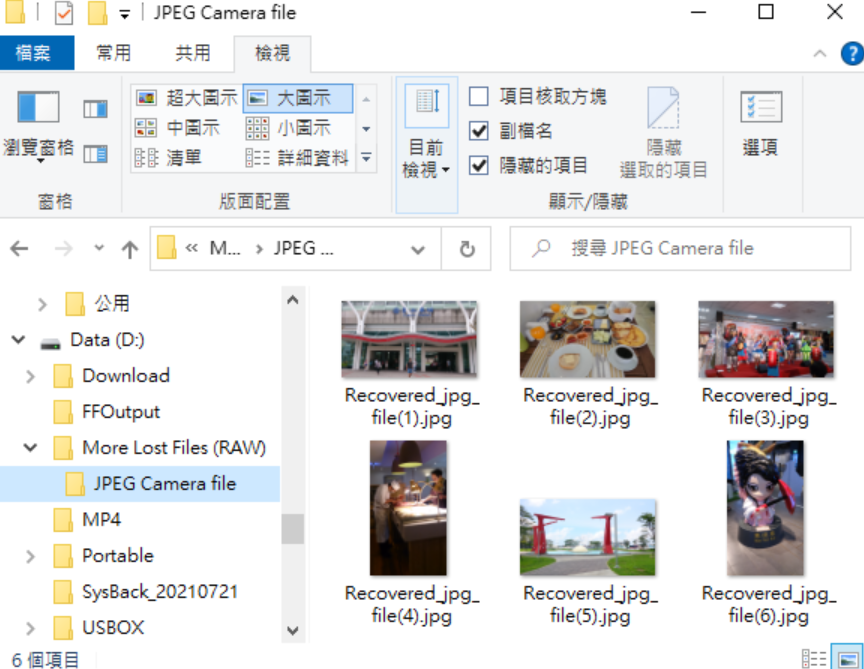Switch to the 共用 Share tab
This screenshot has width=864, height=669.
pyautogui.click(x=193, y=53)
